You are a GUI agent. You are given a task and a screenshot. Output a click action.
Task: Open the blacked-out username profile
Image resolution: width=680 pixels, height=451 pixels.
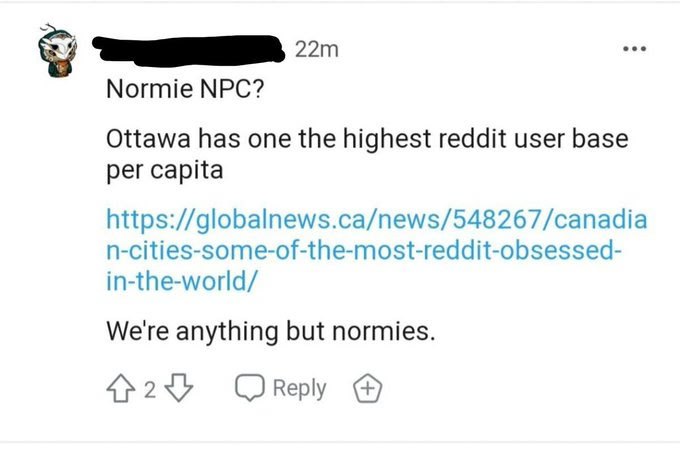(x=189, y=50)
